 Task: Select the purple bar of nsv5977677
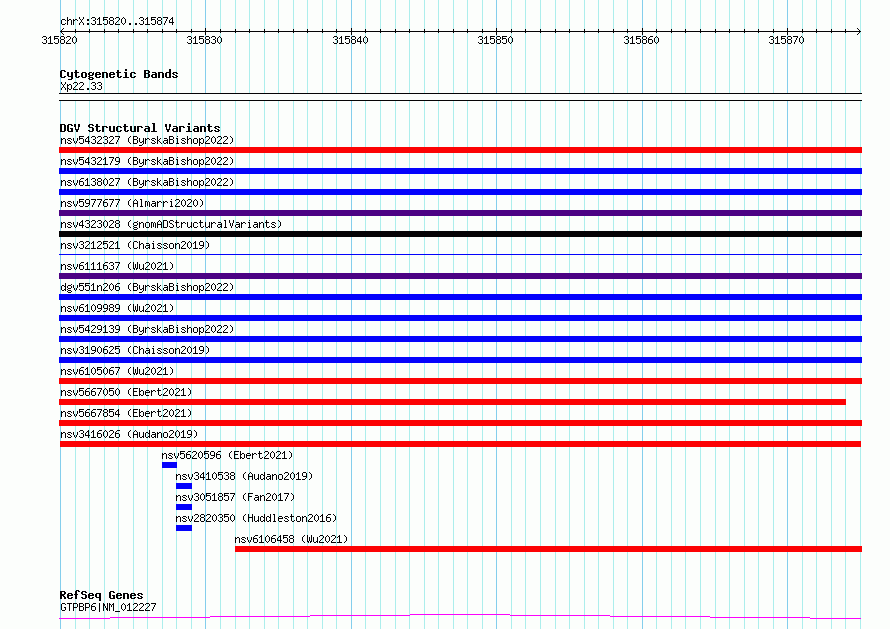point(460,213)
